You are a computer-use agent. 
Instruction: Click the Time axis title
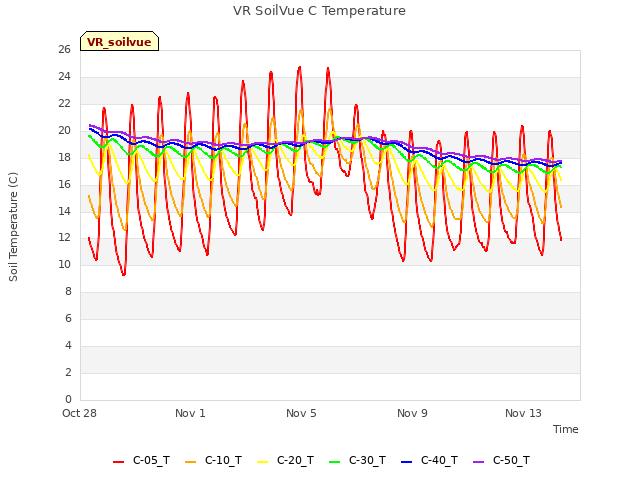pos(566,429)
